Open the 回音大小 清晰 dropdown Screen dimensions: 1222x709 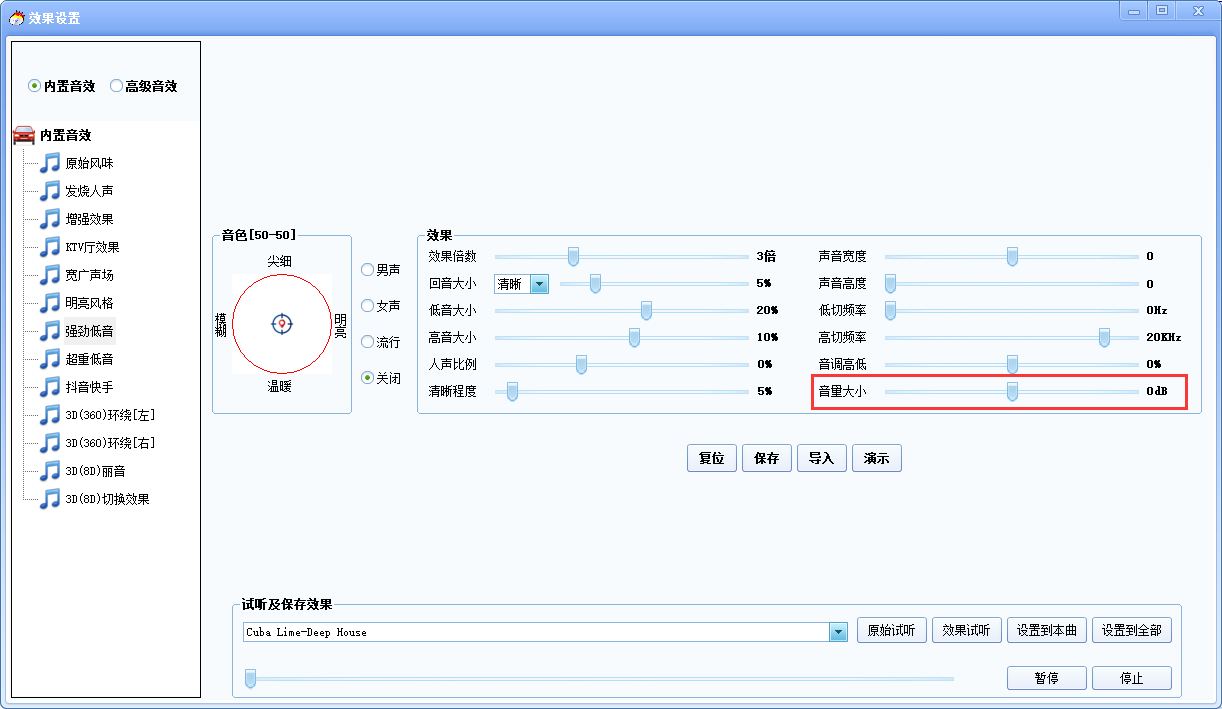(x=539, y=284)
